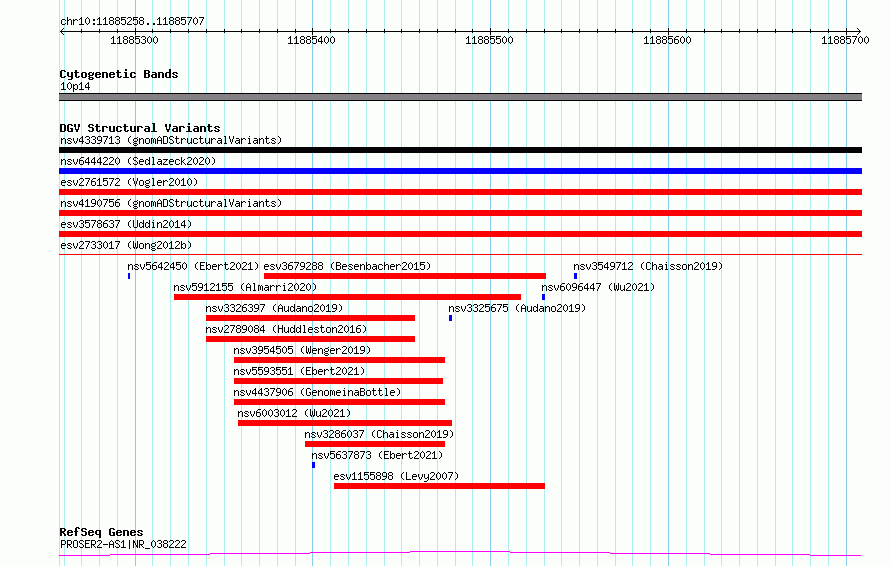Open esv3679288 (Besenbacher2015) label
890x566 pixels.
(x=347, y=266)
